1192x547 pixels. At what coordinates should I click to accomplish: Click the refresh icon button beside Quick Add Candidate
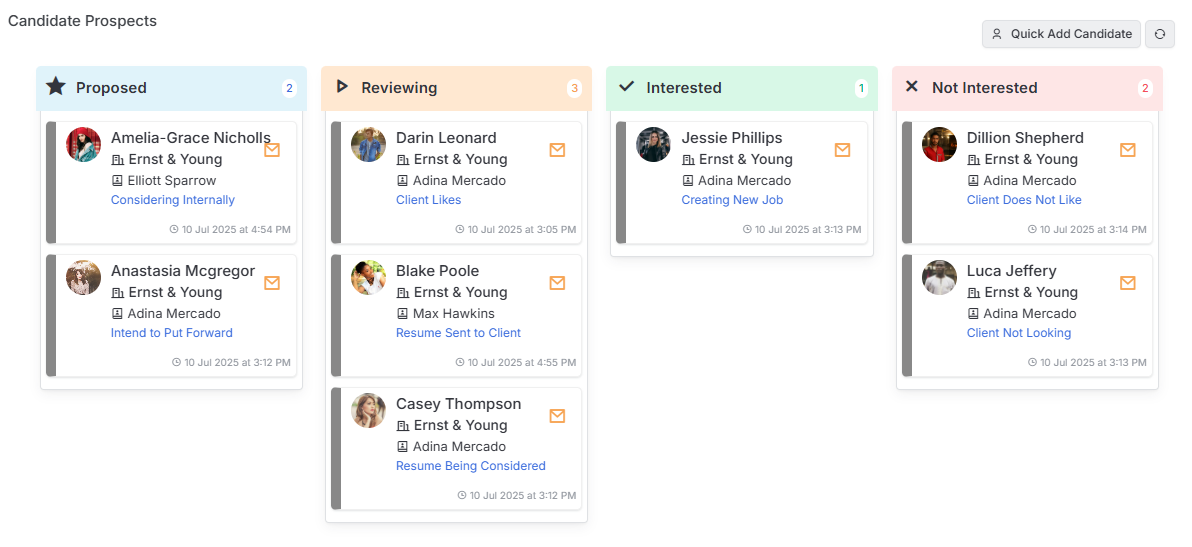(1159, 34)
